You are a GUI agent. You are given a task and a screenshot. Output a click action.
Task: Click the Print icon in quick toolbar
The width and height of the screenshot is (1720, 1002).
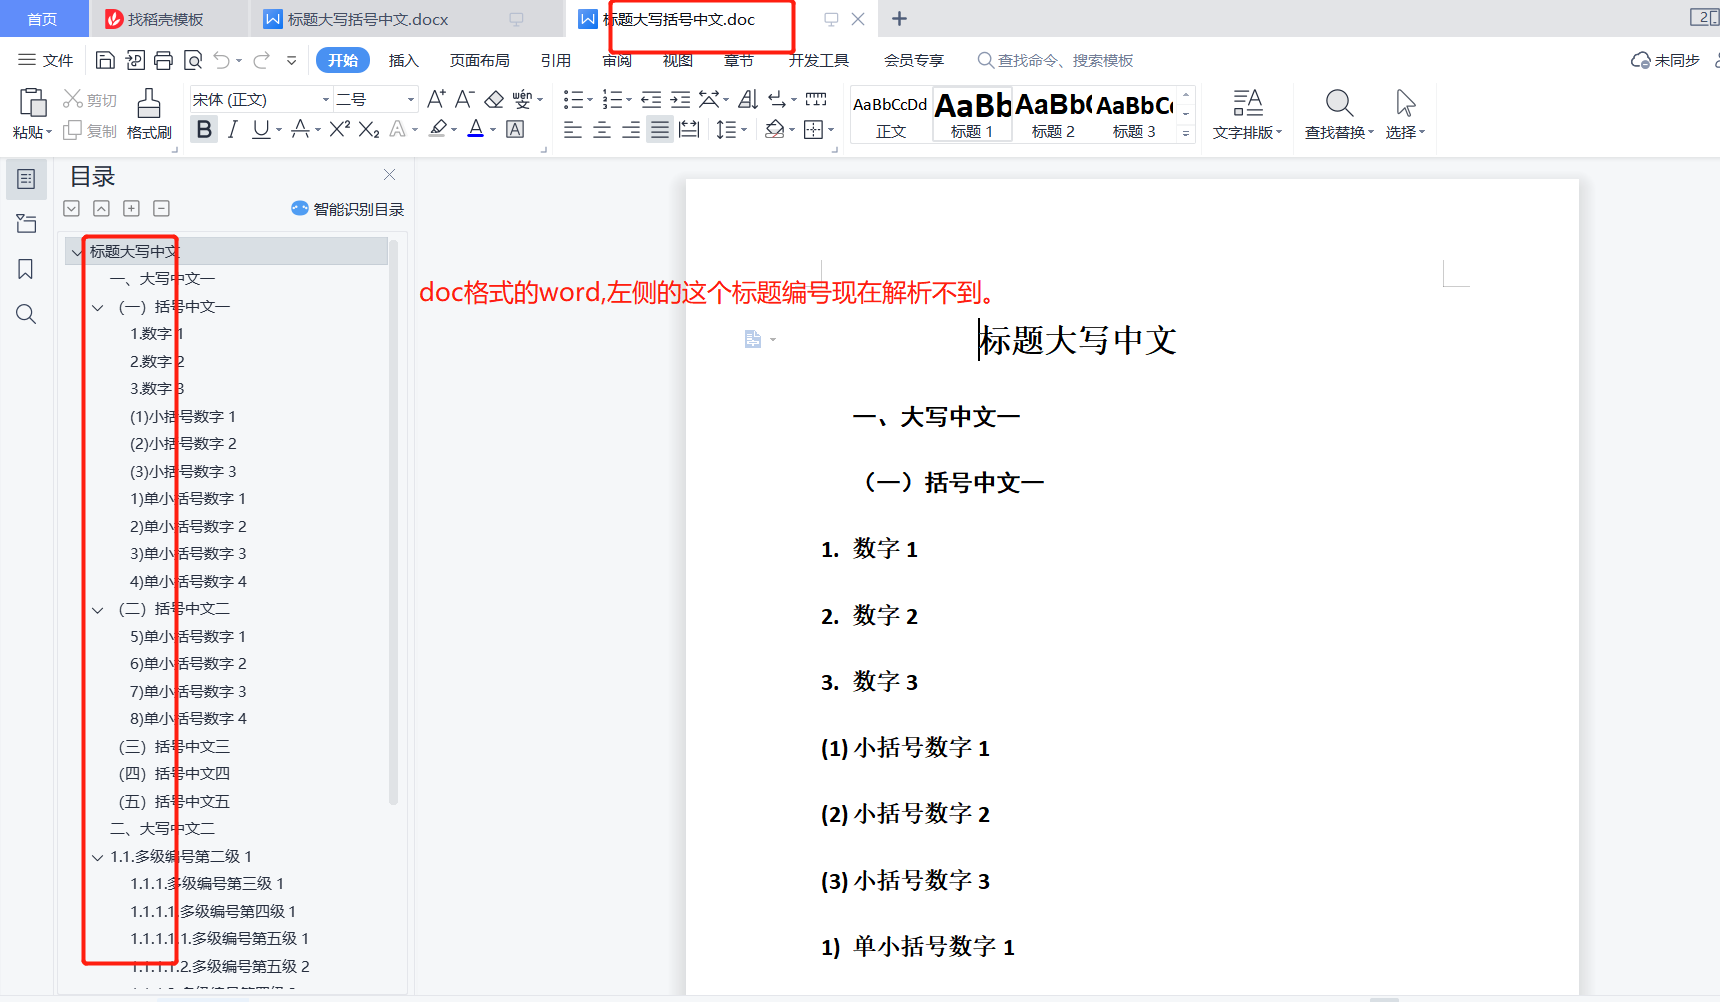pos(163,60)
